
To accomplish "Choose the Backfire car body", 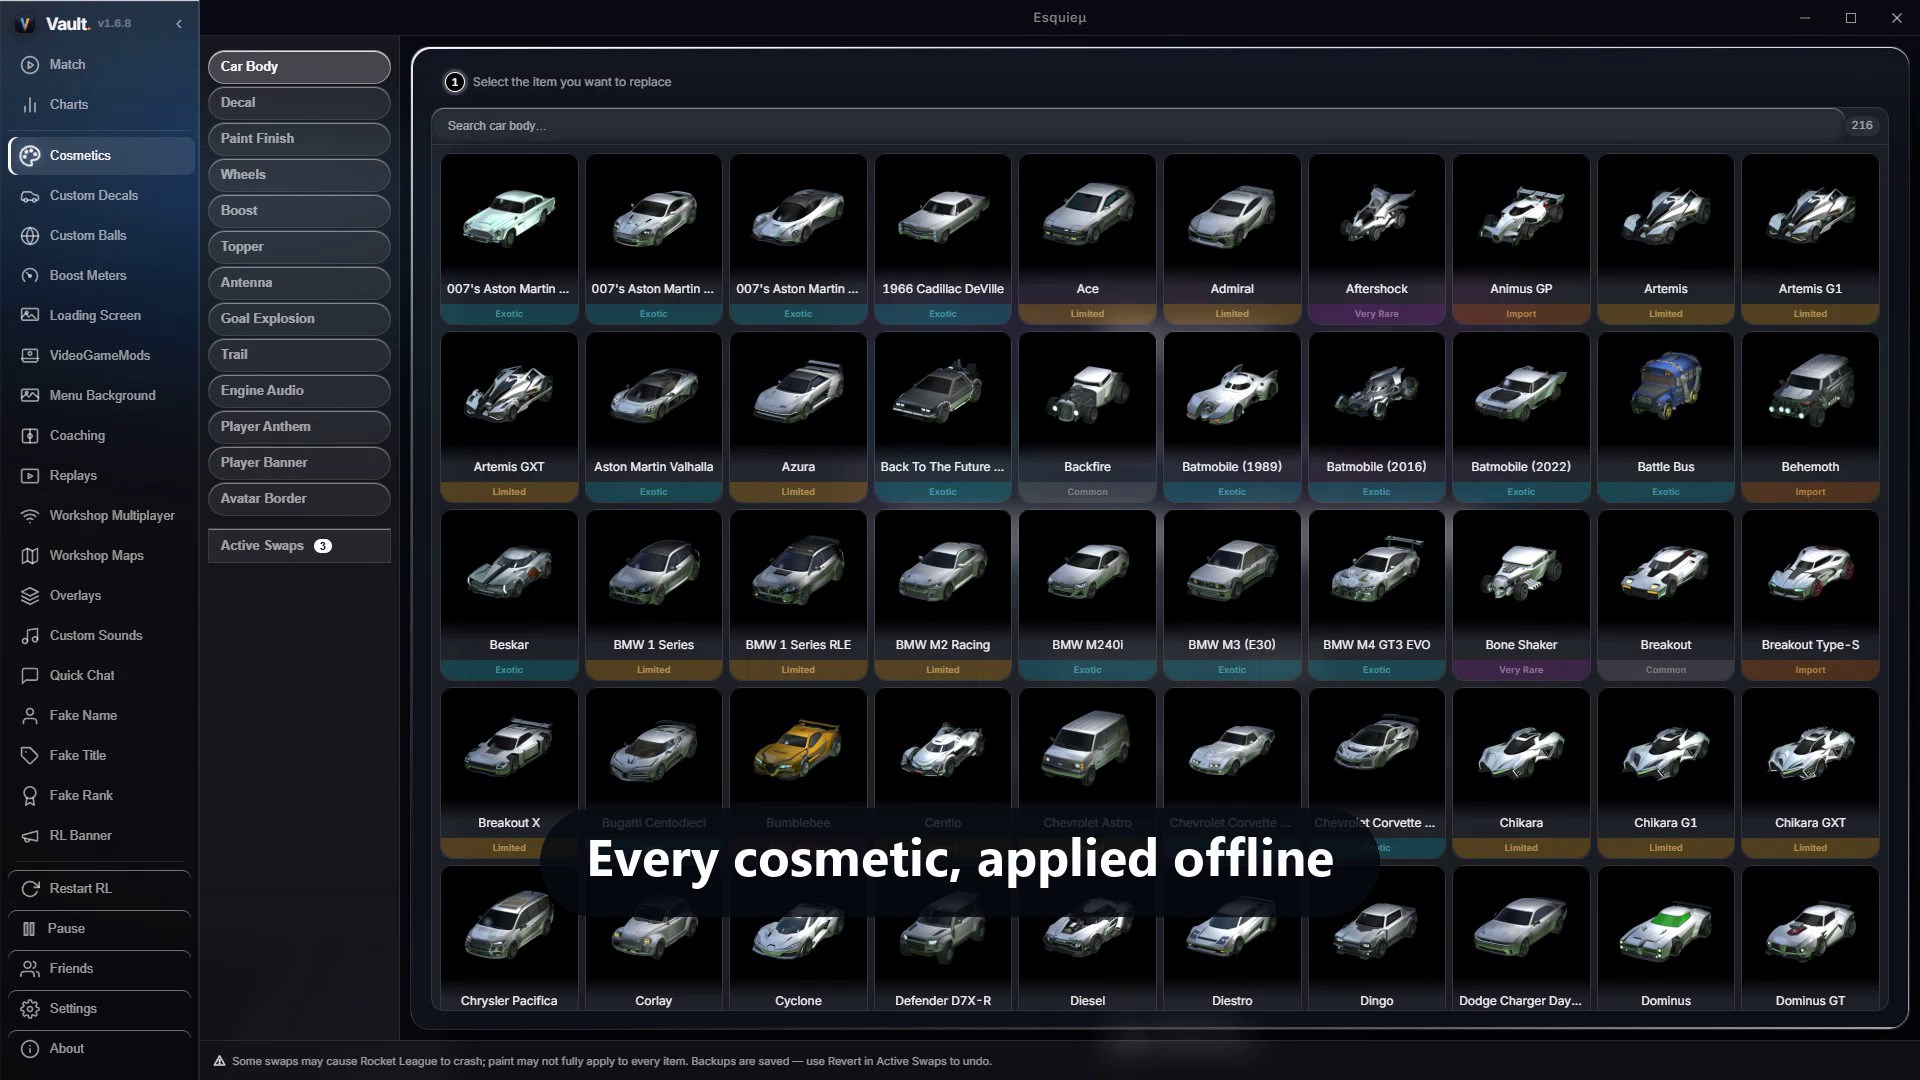I will (x=1087, y=417).
